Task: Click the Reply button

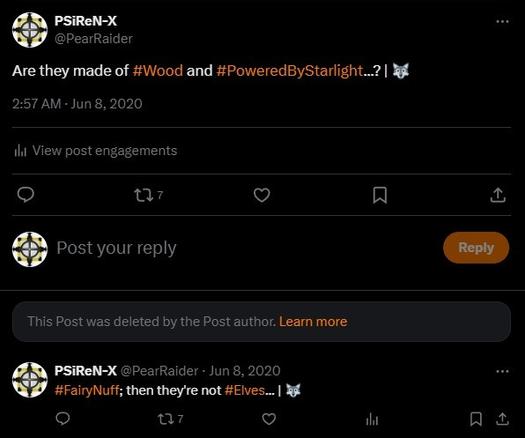Action: [476, 248]
